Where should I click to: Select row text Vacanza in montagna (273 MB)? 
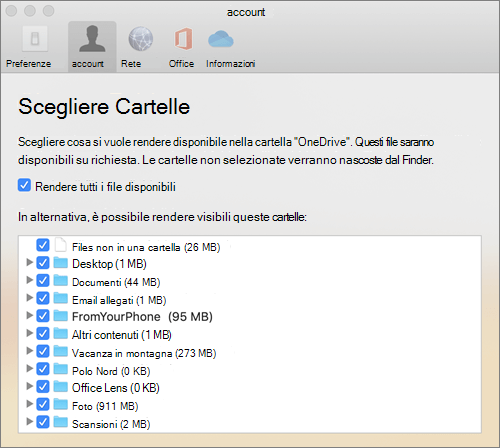[x=144, y=353]
